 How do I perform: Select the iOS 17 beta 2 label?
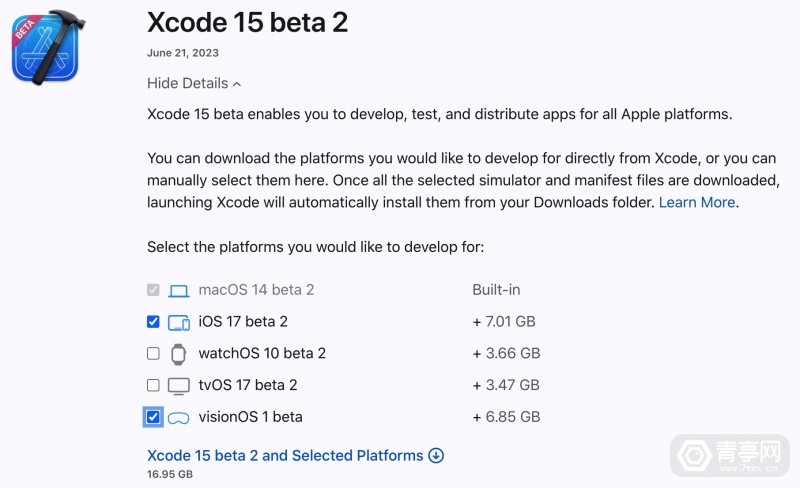[243, 322]
